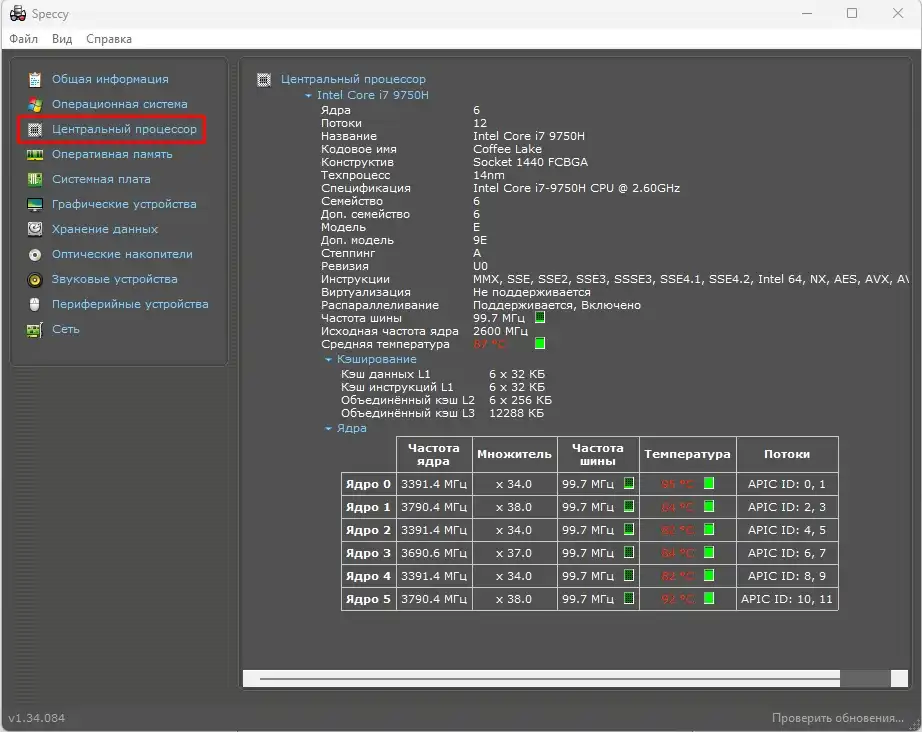Click the temperature graph icon in Ядро 5 row

click(709, 598)
